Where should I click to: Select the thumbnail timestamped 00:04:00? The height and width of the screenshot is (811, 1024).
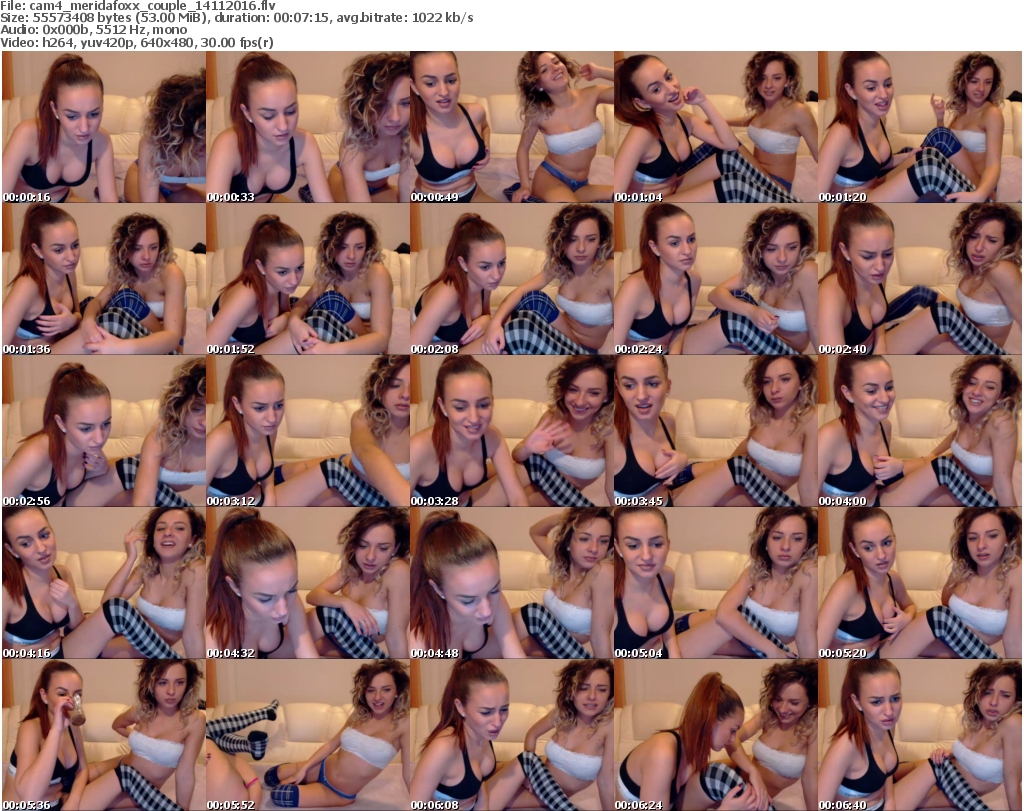pyautogui.click(x=919, y=432)
